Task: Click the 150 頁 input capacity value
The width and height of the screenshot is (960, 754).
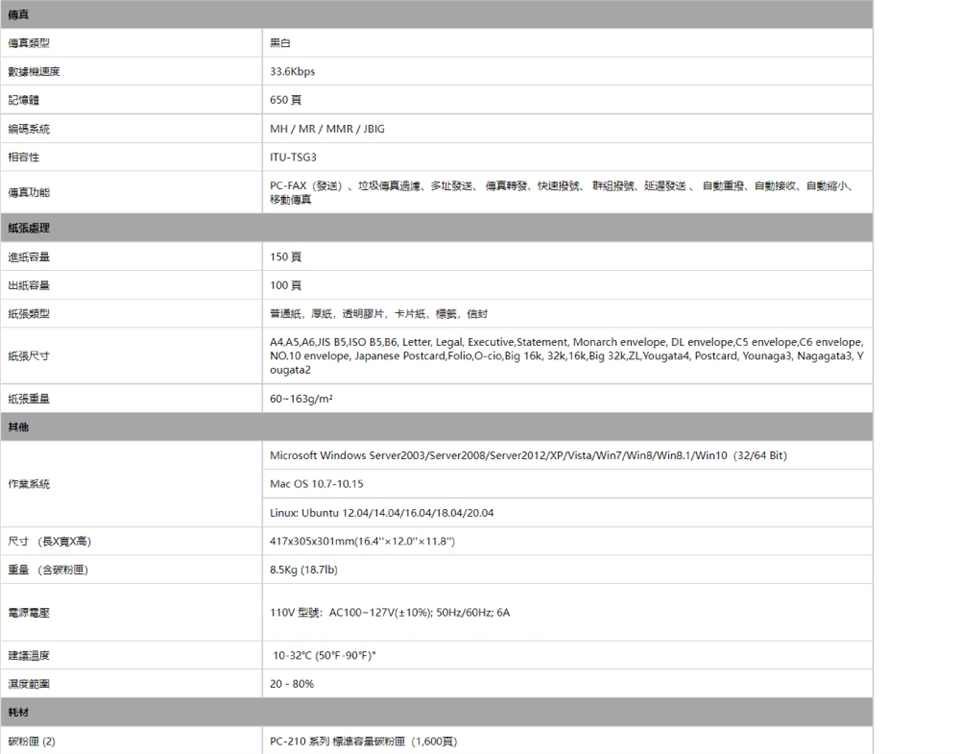Action: pos(287,257)
